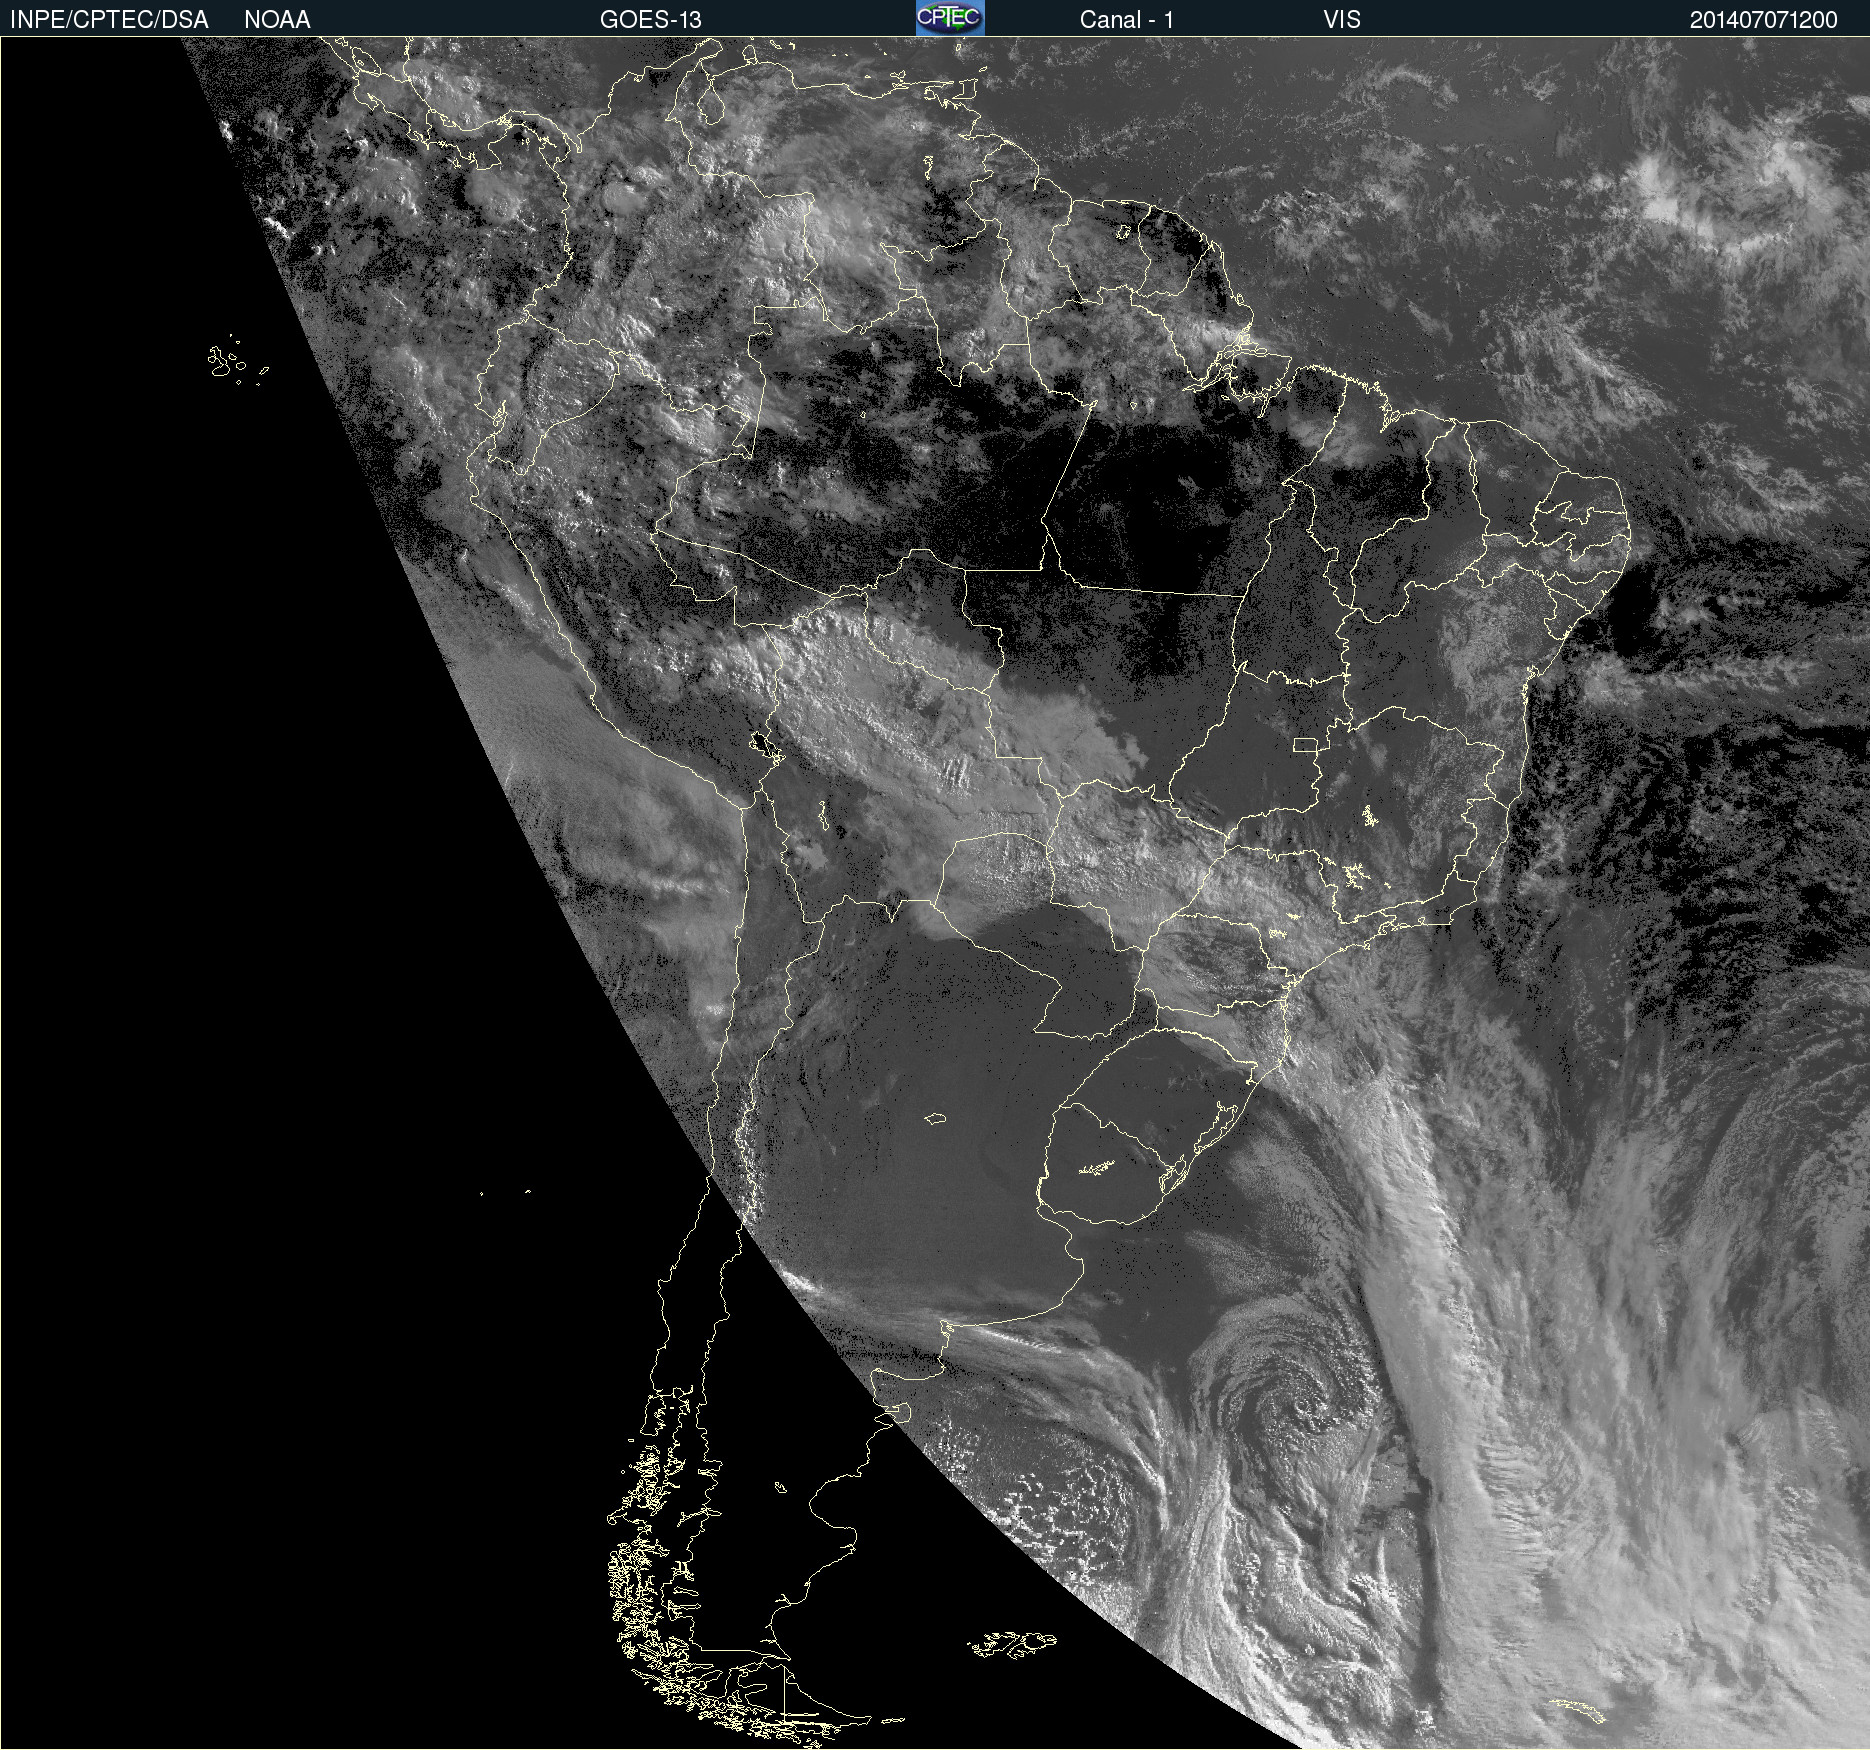
Task: Select the Canal - 1 label
Action: tap(1127, 20)
